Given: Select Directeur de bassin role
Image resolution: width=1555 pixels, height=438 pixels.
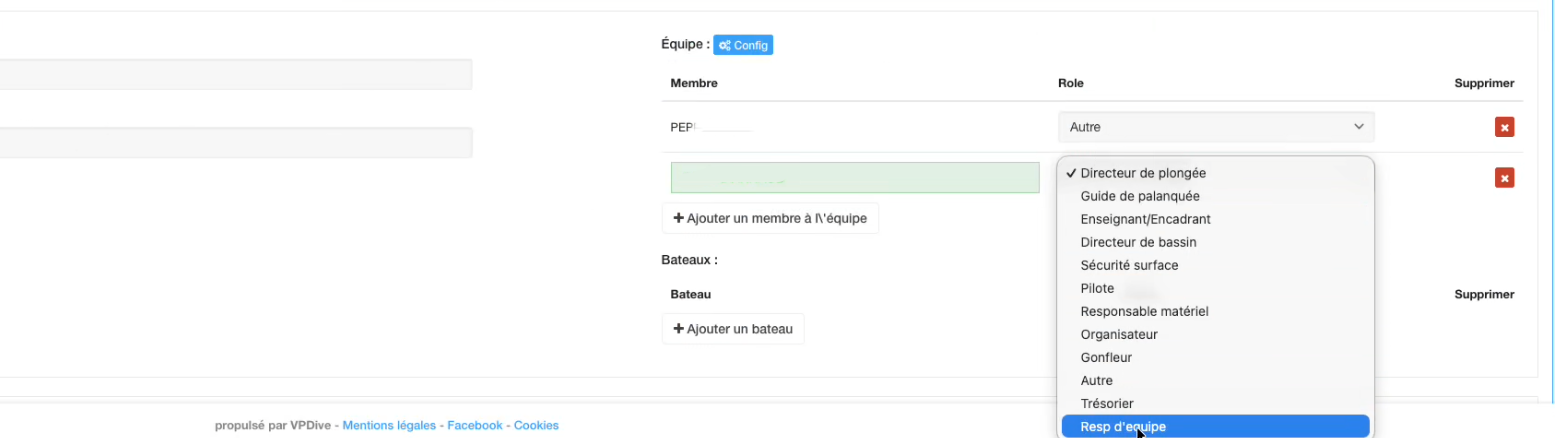Looking at the screenshot, I should coord(1138,242).
